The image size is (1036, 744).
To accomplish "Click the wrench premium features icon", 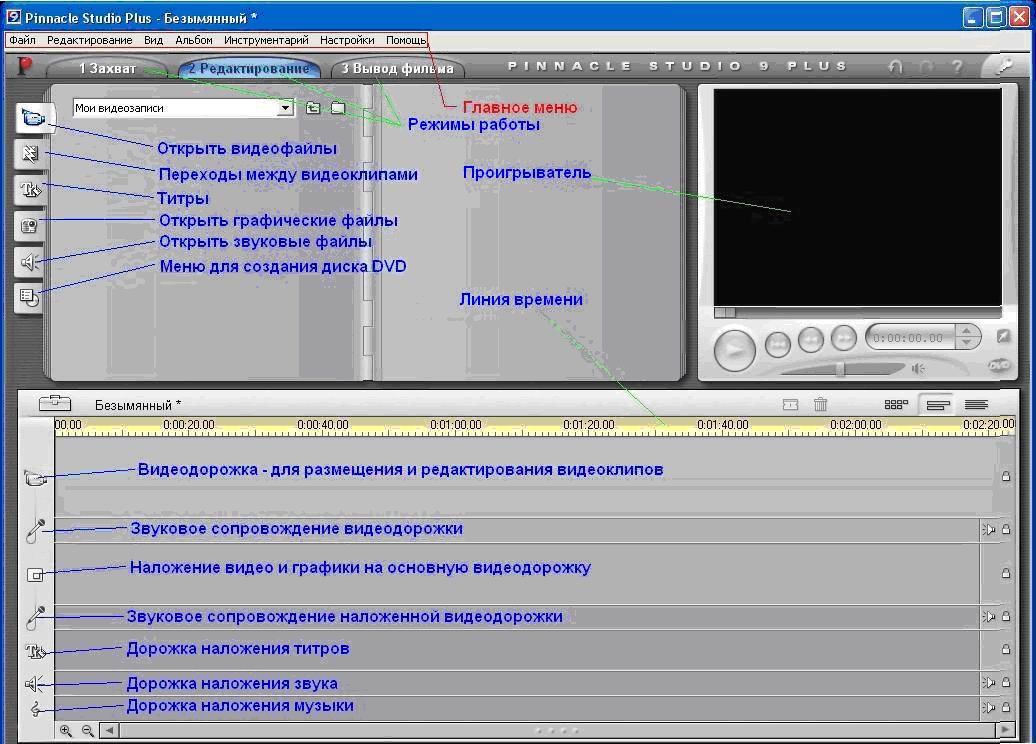I will point(1004,65).
